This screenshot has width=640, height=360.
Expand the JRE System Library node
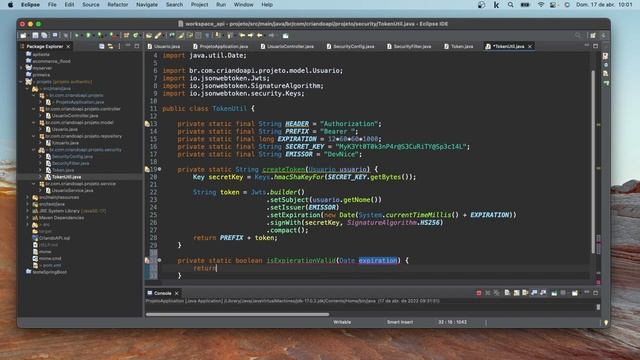[x=28, y=211]
